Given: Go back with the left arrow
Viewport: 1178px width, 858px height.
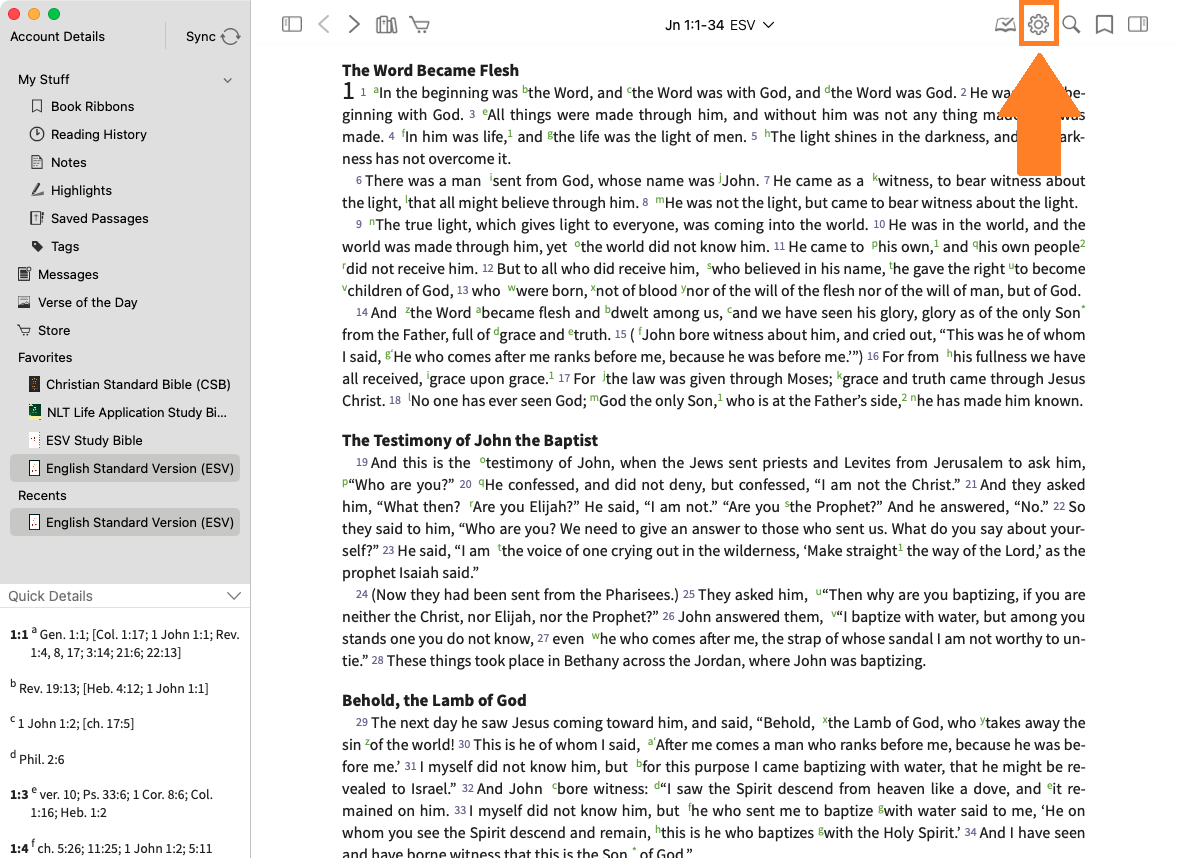Looking at the screenshot, I should (x=323, y=25).
